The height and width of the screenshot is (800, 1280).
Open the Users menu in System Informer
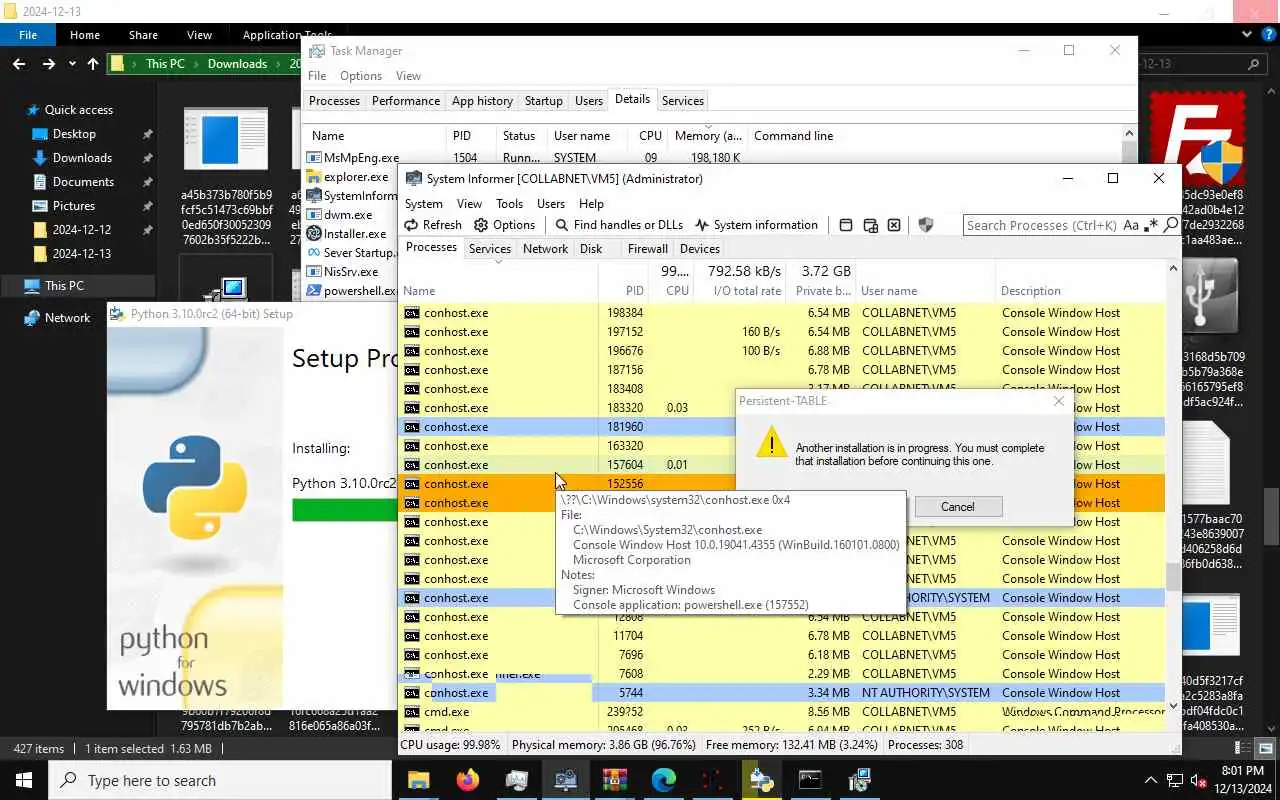point(551,203)
